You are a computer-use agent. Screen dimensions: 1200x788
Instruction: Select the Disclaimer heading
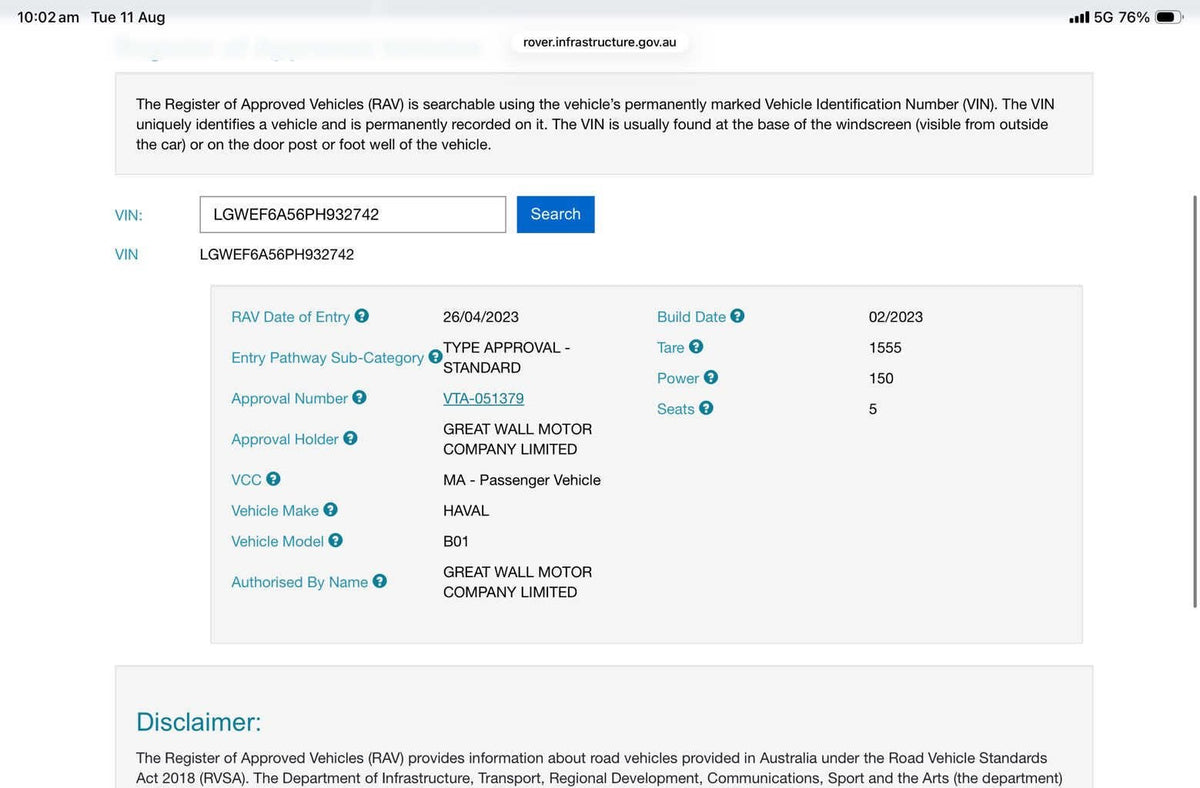(x=199, y=721)
